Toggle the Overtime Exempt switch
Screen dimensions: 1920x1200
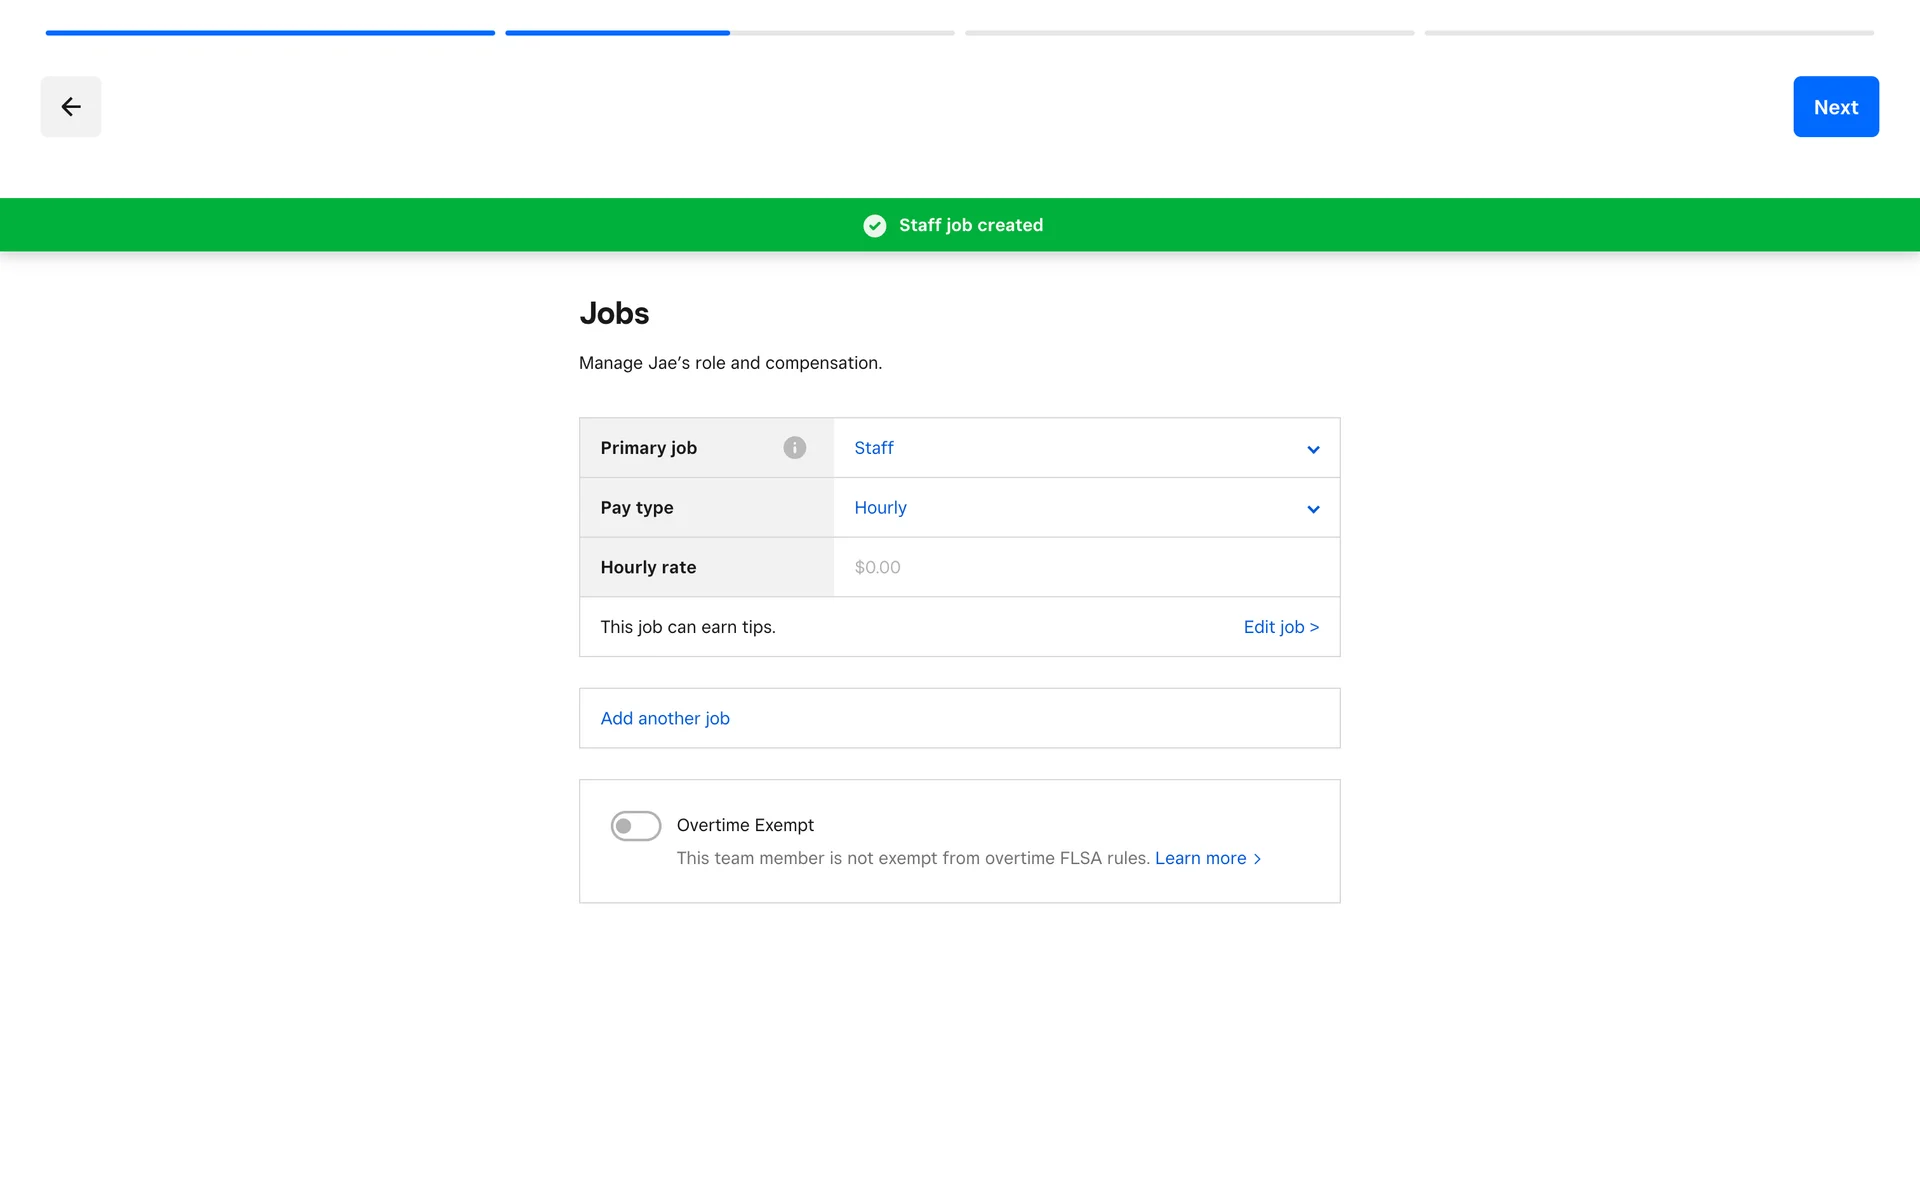(x=636, y=826)
